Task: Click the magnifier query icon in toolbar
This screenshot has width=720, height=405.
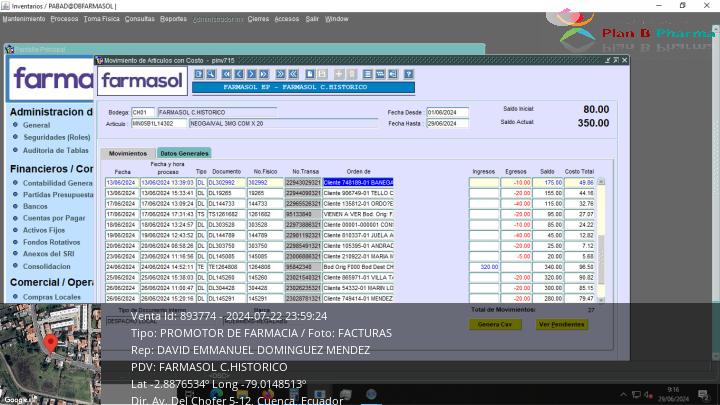Action: (x=211, y=74)
